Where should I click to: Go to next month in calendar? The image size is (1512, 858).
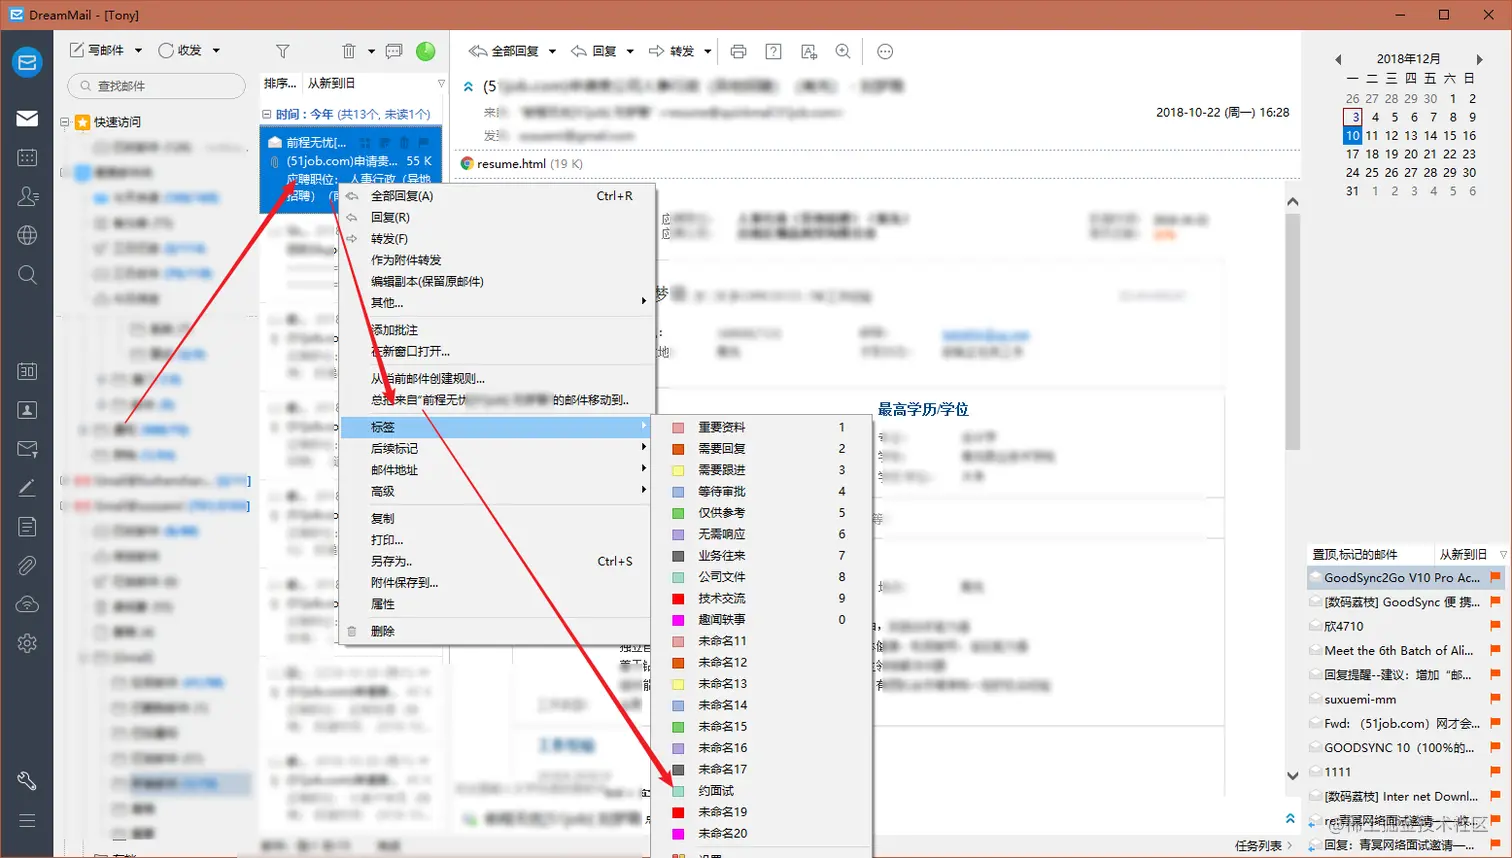pyautogui.click(x=1479, y=60)
